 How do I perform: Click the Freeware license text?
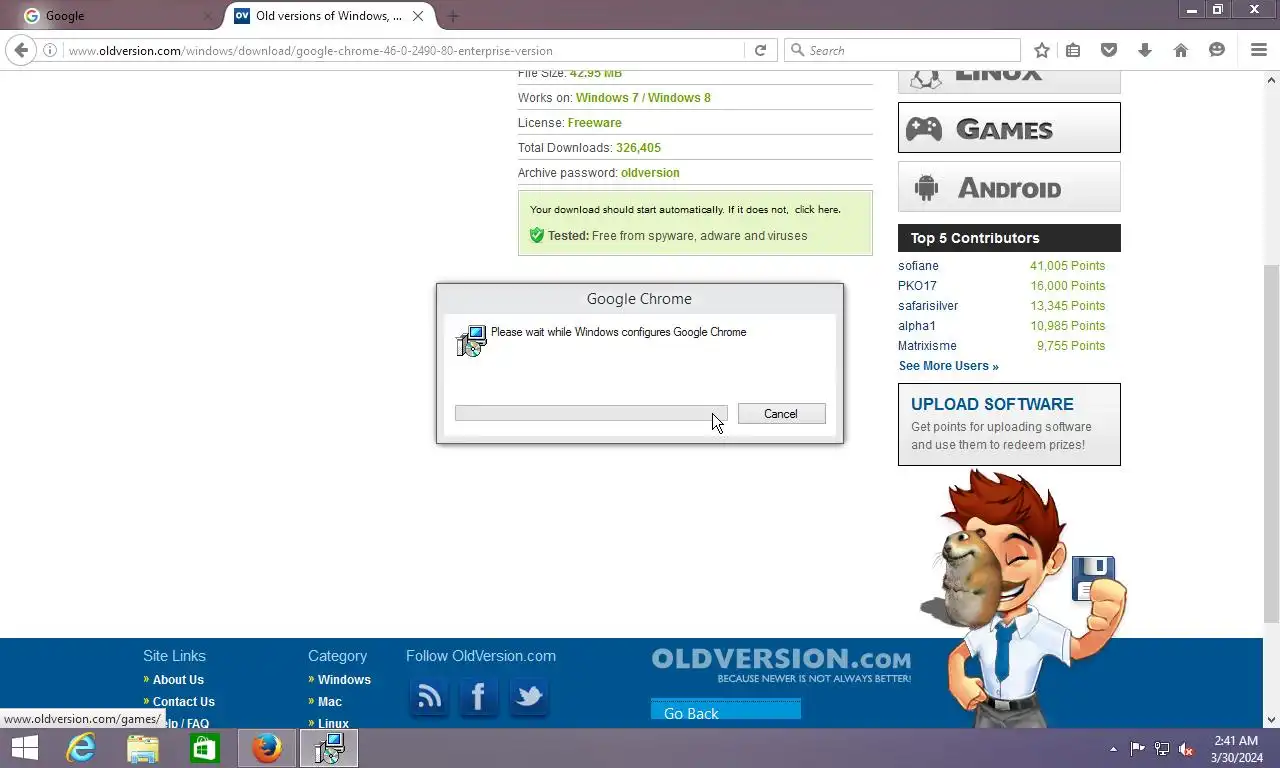point(594,123)
